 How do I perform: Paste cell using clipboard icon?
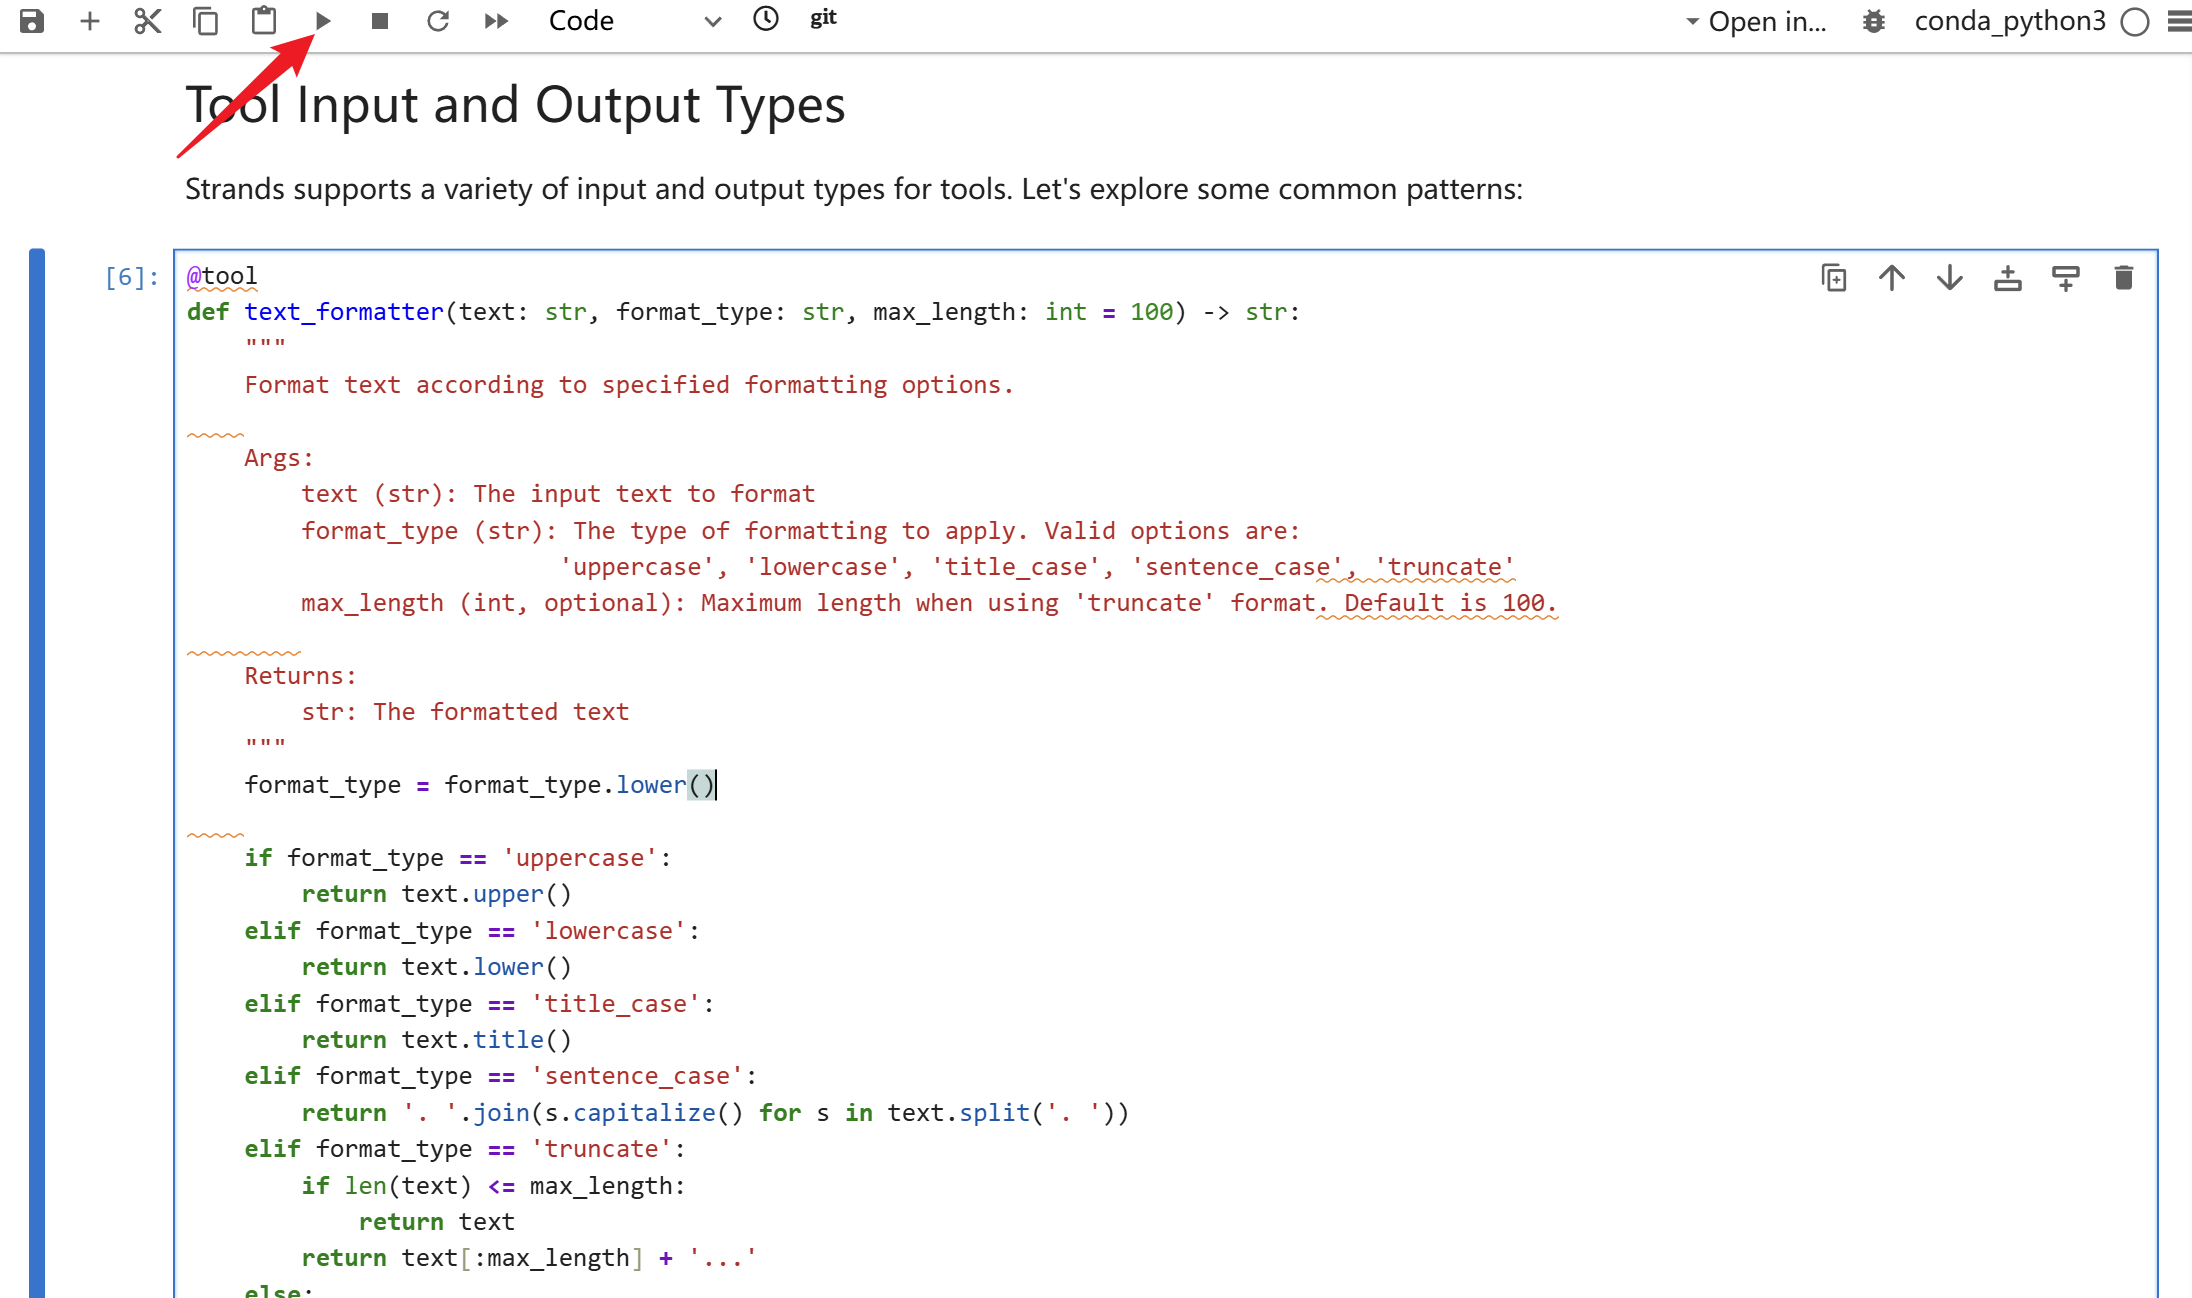tap(264, 21)
